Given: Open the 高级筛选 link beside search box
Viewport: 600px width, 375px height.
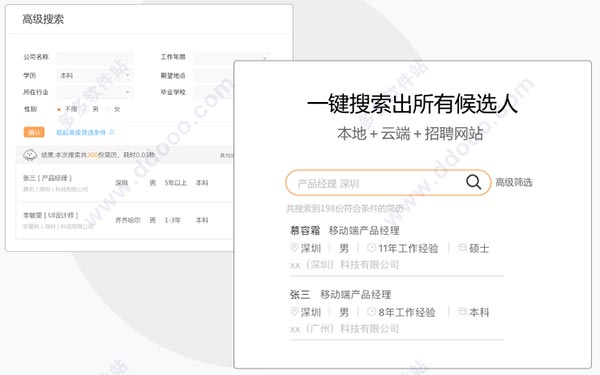Looking at the screenshot, I should coord(514,183).
